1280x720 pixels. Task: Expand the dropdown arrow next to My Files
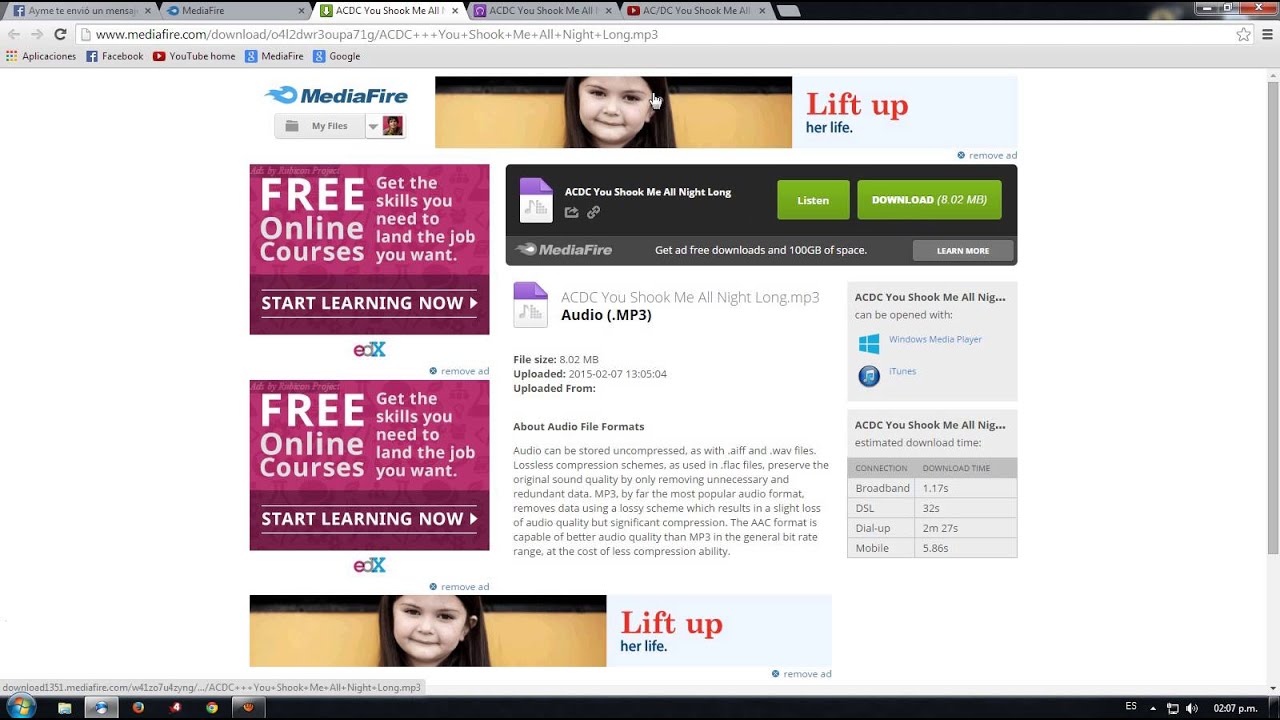(372, 126)
